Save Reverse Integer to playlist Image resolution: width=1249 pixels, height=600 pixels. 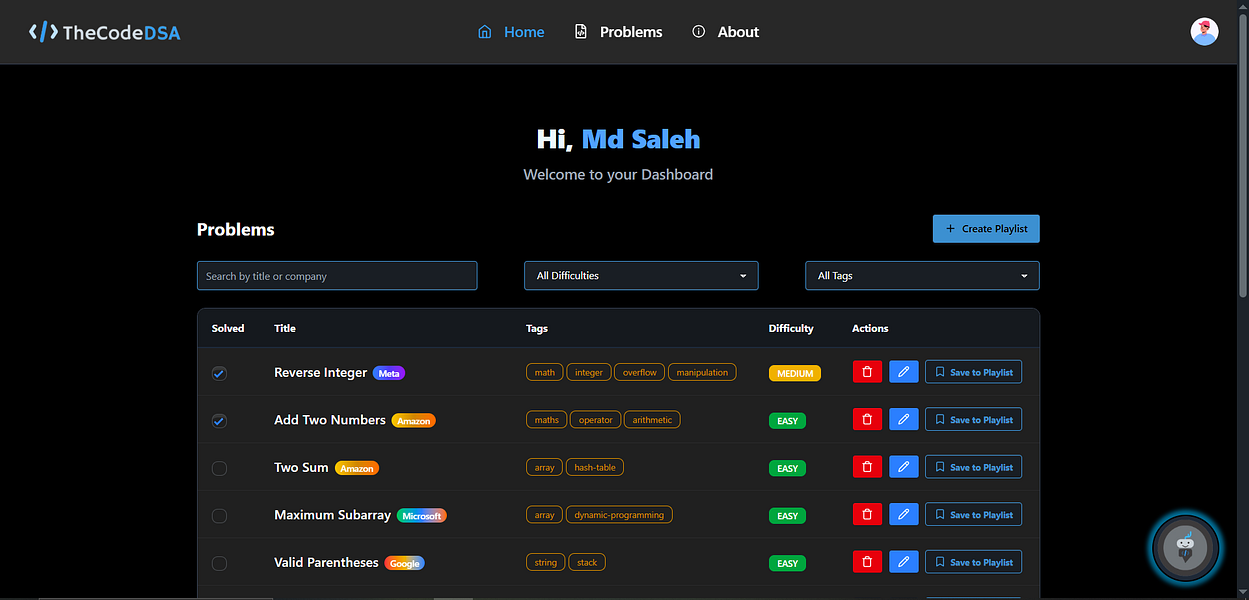pyautogui.click(x=973, y=372)
